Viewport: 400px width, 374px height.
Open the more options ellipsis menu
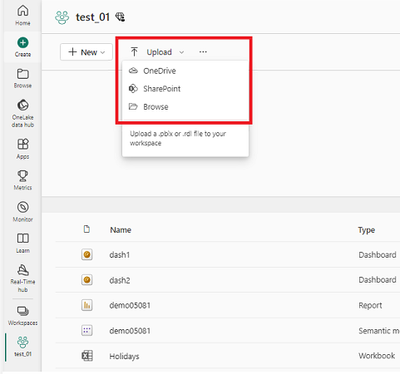point(203,52)
